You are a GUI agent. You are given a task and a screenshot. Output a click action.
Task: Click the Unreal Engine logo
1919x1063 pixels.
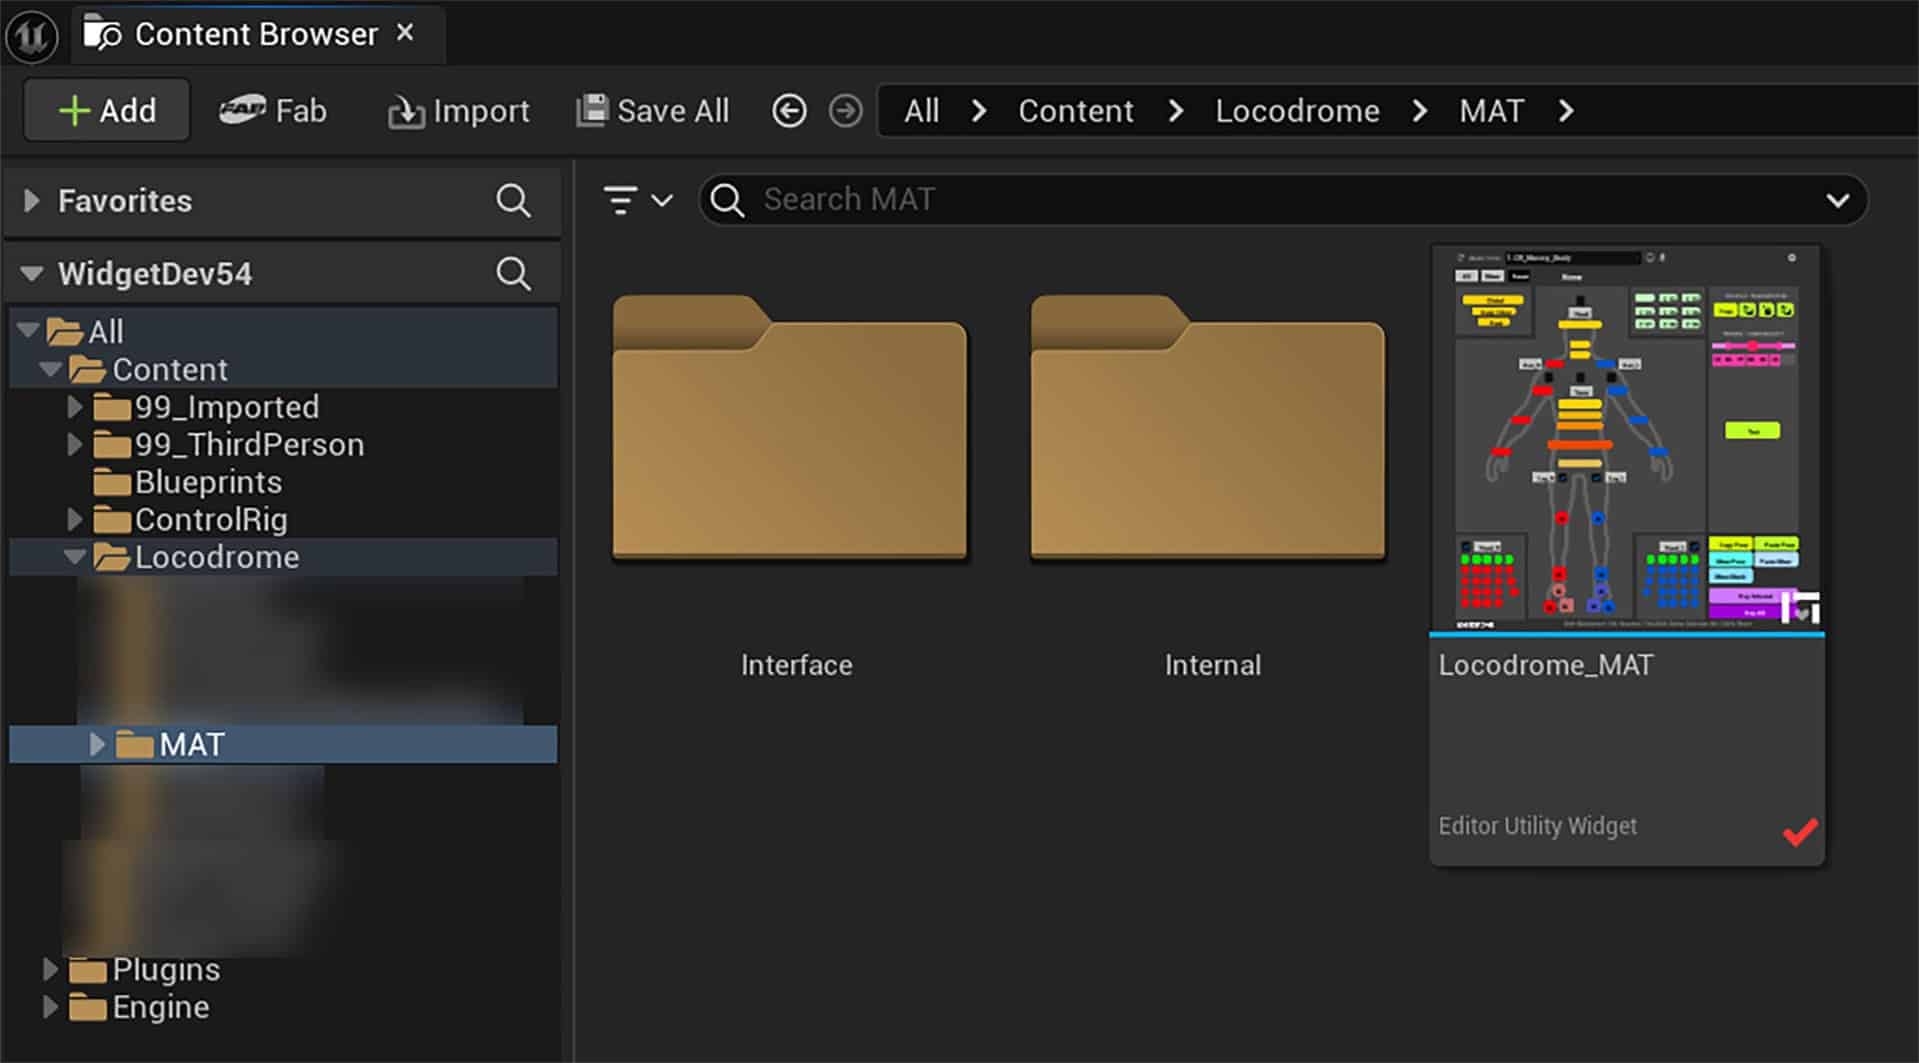[x=30, y=33]
